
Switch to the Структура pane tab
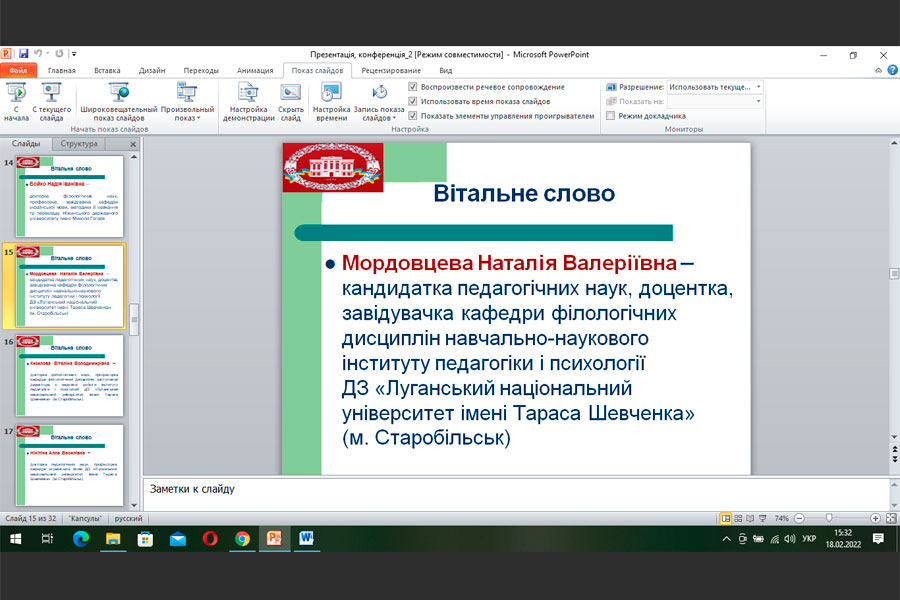(x=79, y=144)
